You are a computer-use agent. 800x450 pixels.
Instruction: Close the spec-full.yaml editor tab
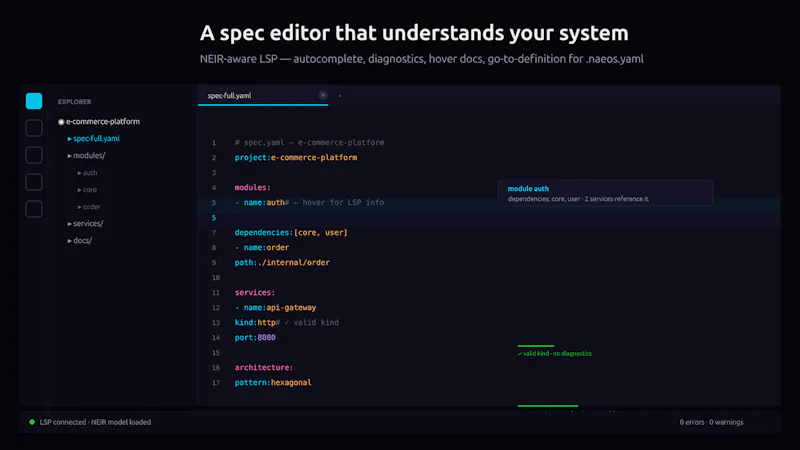click(323, 95)
